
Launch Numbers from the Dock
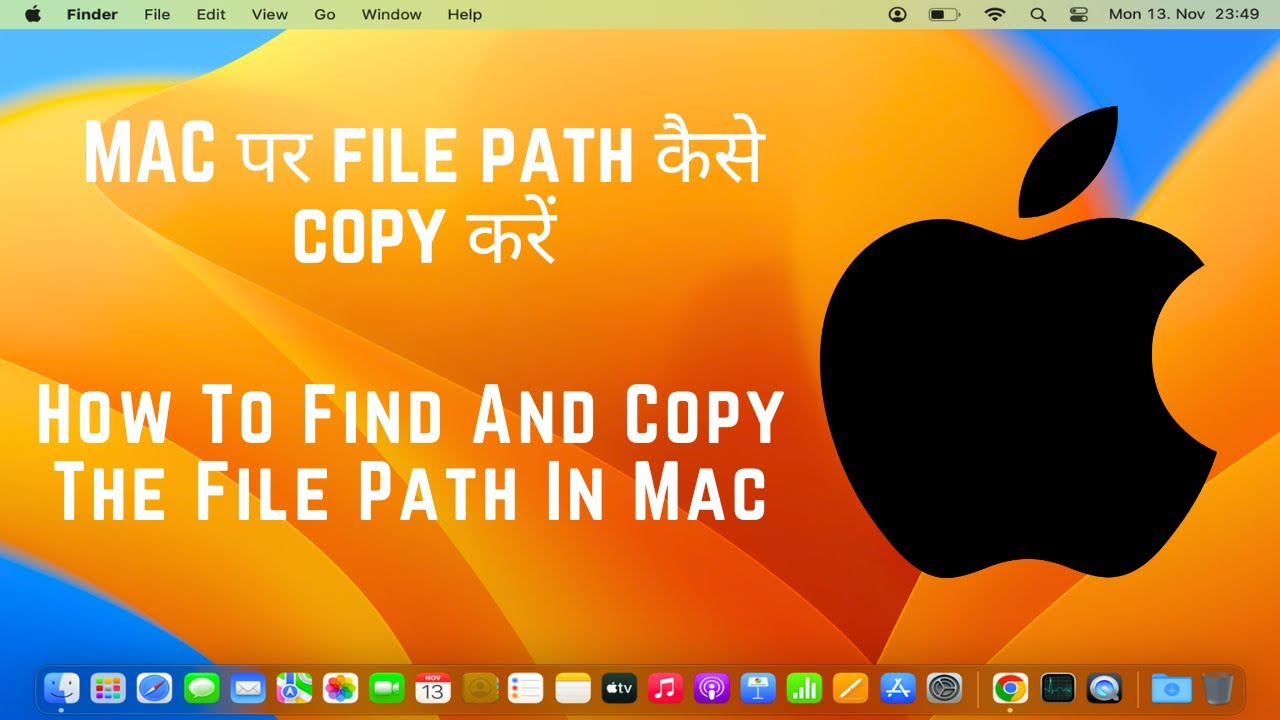(804, 688)
